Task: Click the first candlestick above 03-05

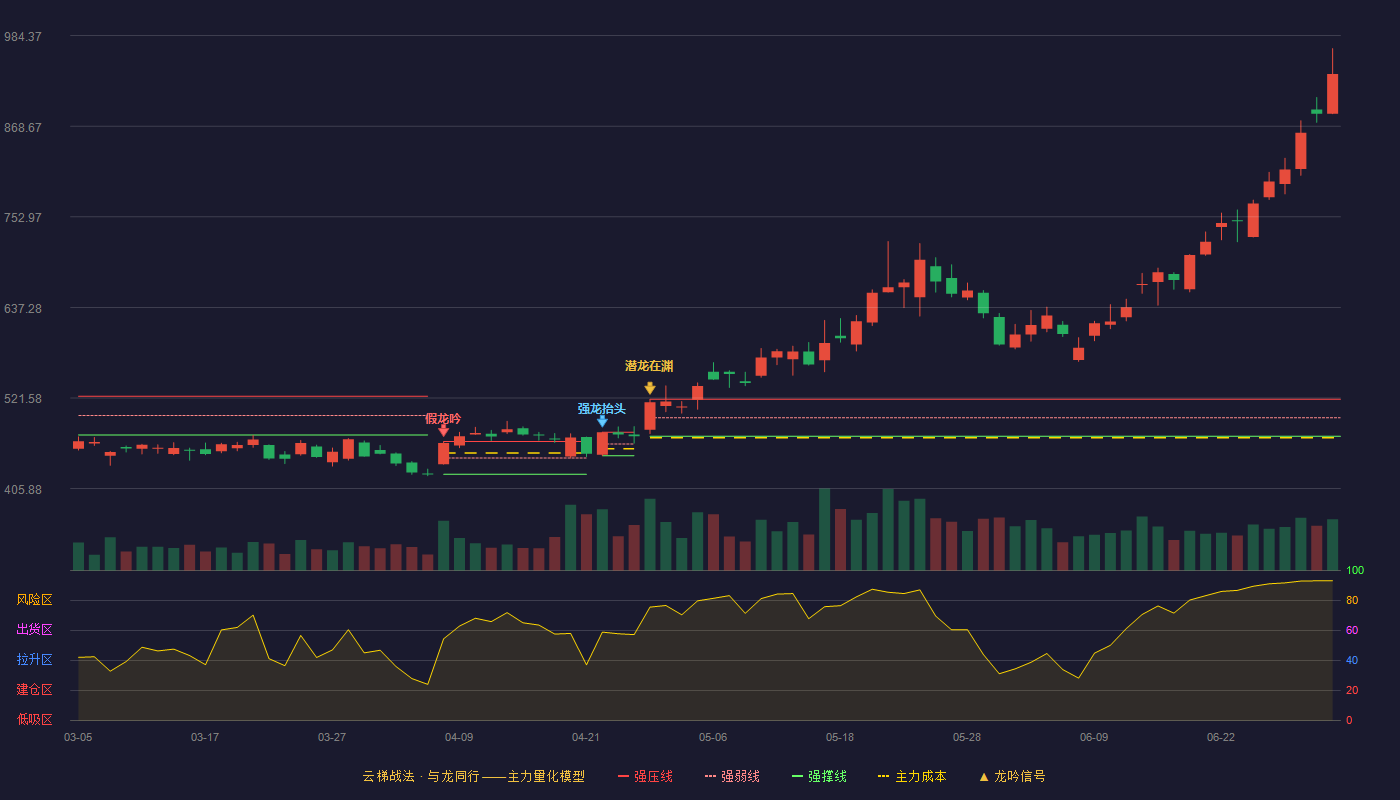Action: tap(78, 445)
